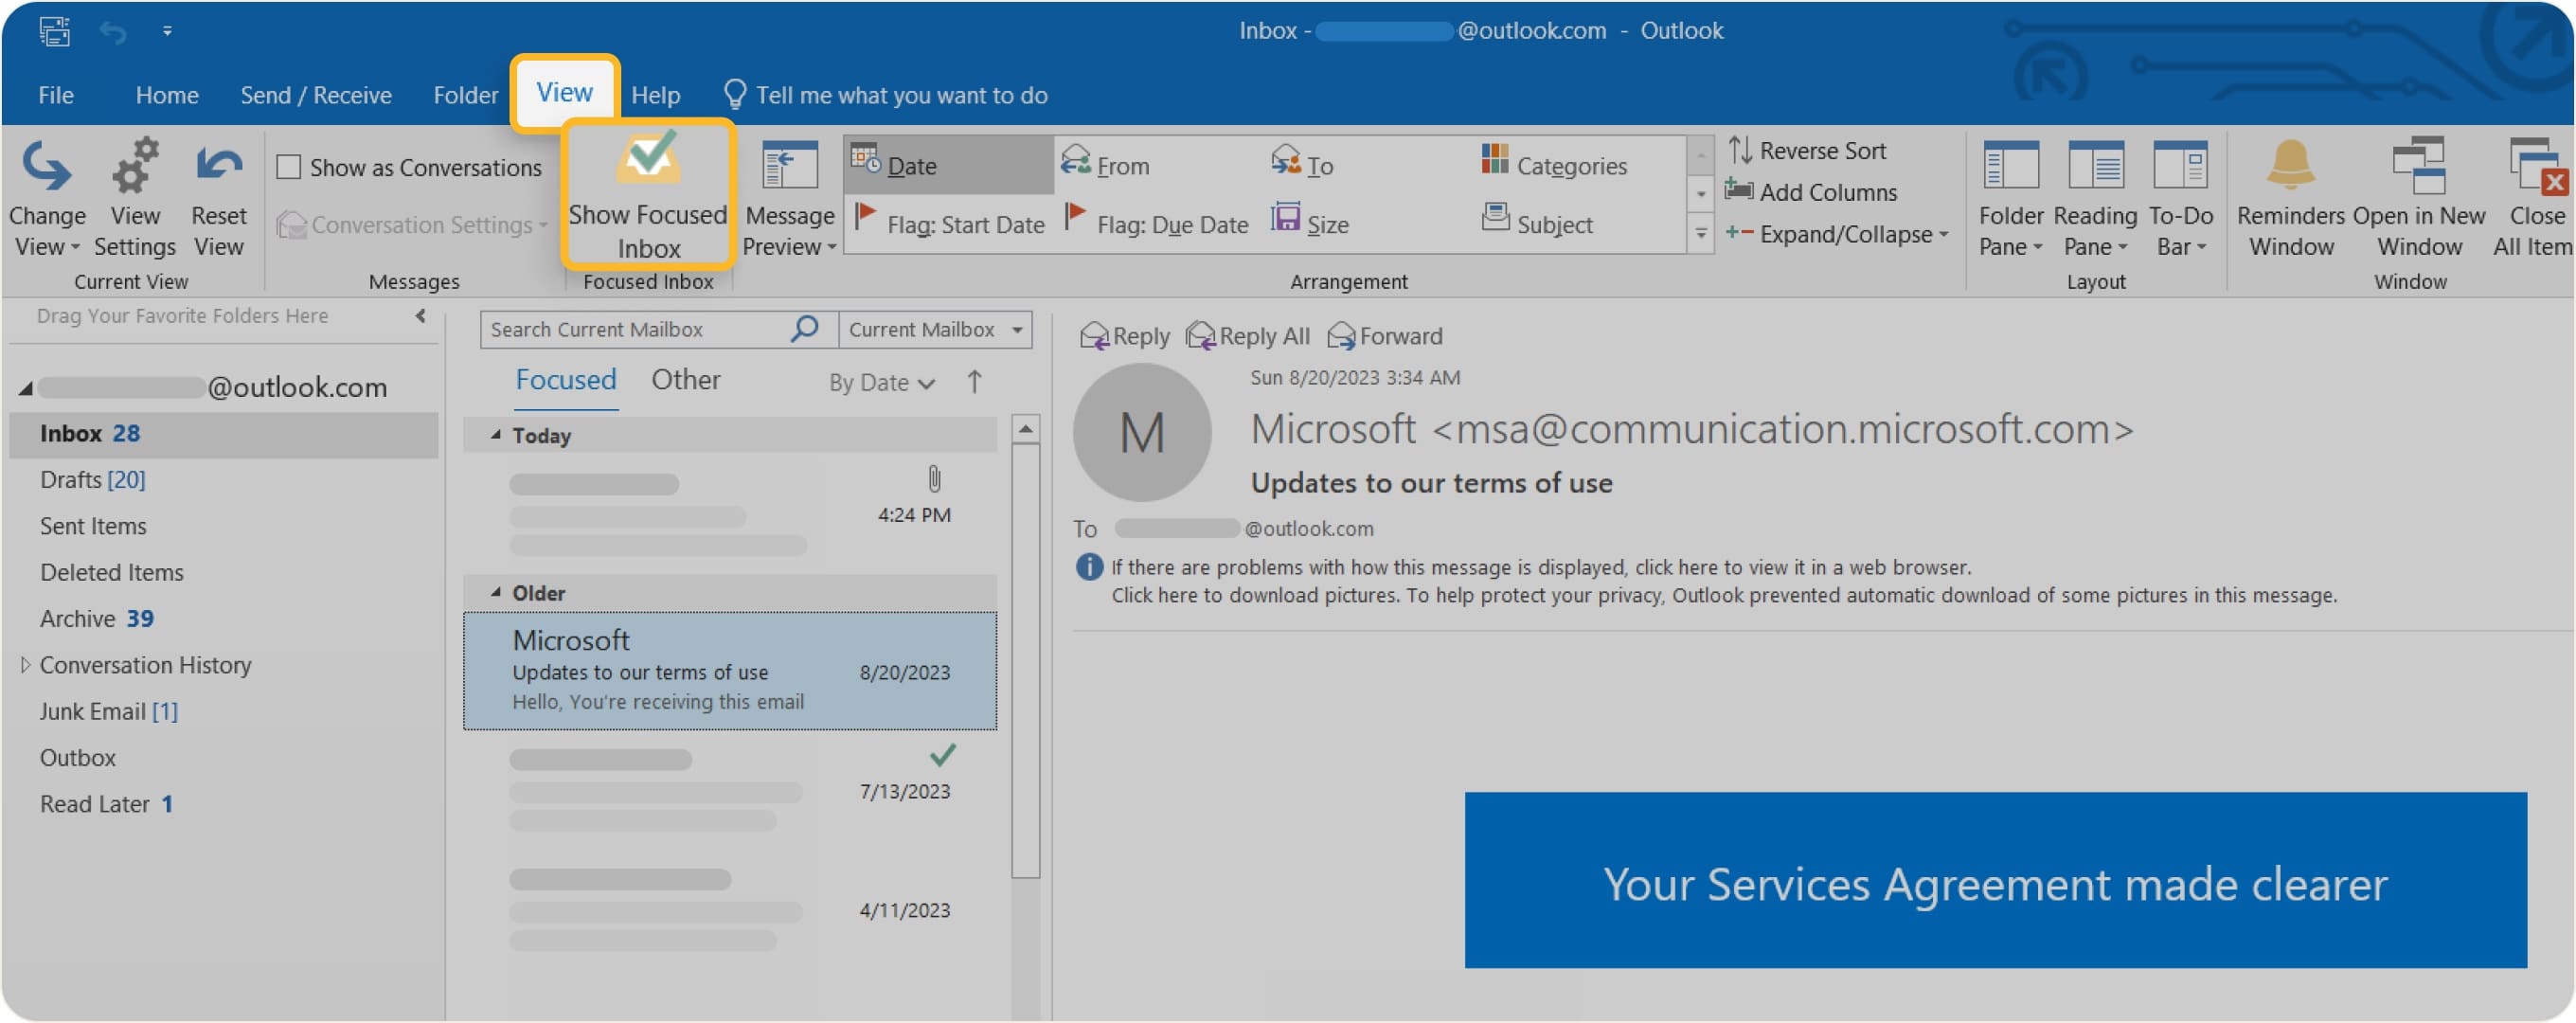Screen dimensions: 2576x1023
Task: Click Reset View
Action: tap(218, 195)
